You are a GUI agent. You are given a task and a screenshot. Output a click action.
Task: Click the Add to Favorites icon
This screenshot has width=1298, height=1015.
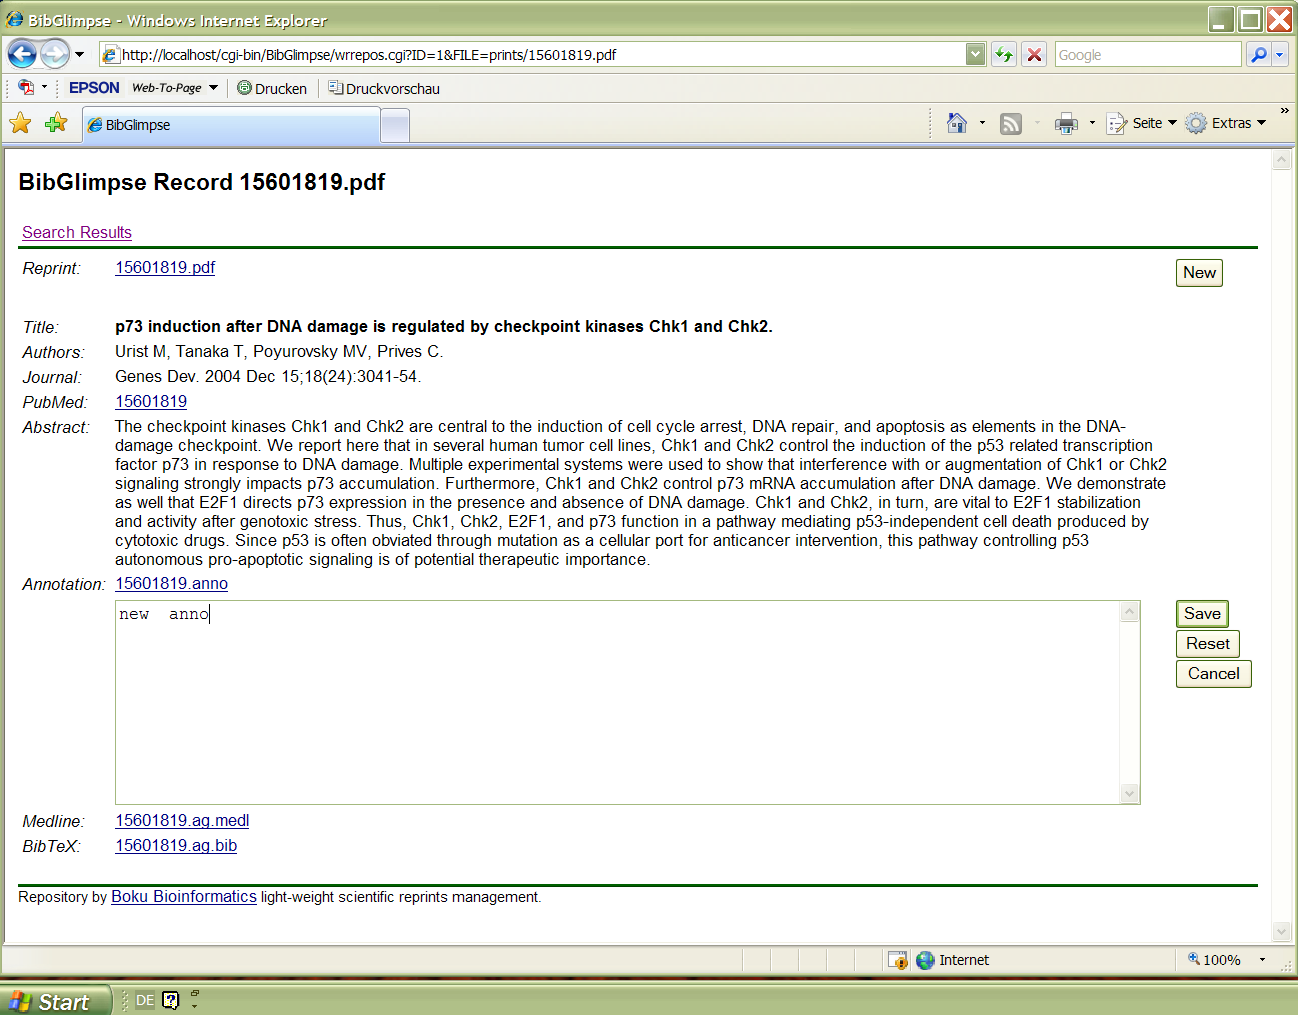(56, 123)
